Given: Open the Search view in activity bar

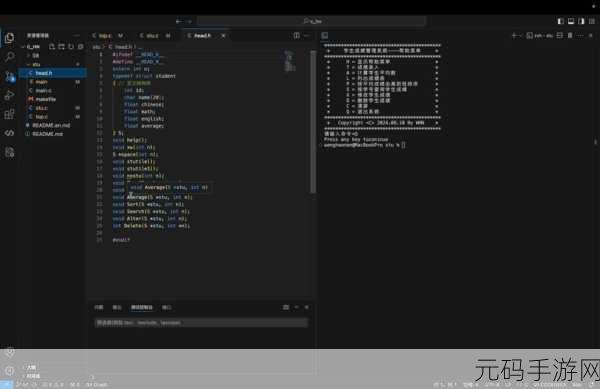Looking at the screenshot, I should 10,57.
